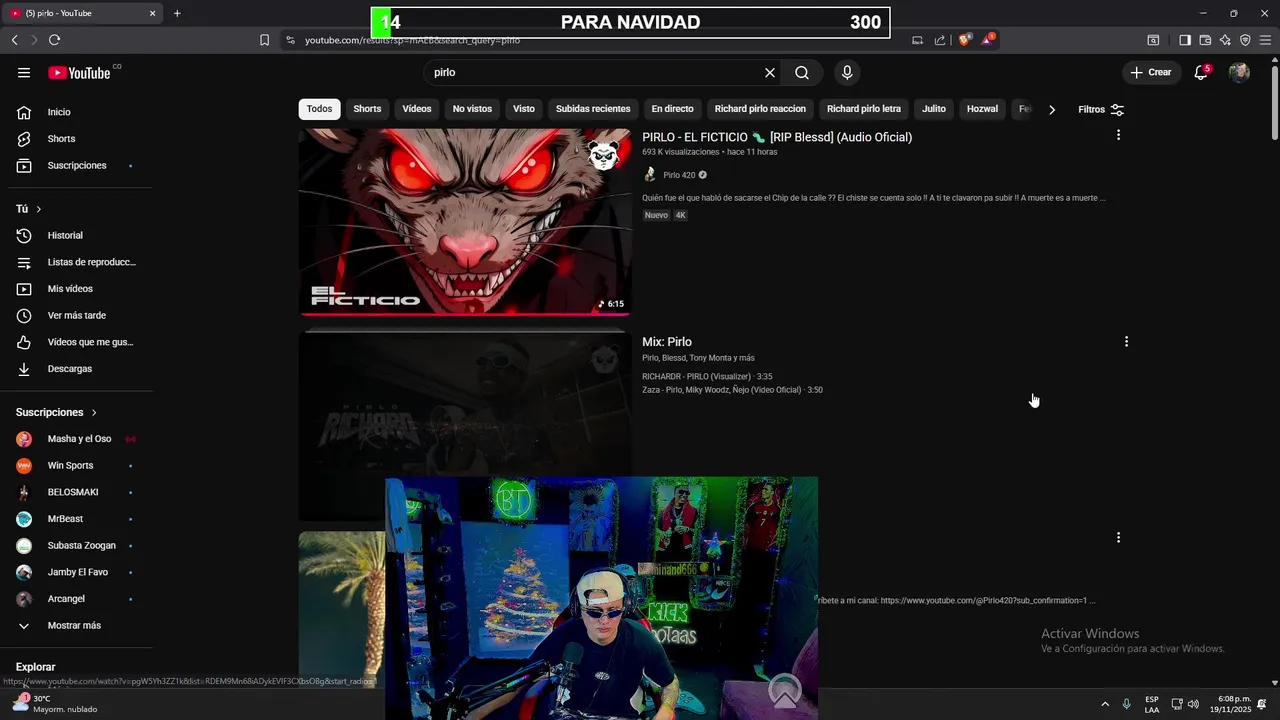1280x720 pixels.
Task: Open the YouTube hamburger guide menu
Action: coord(24,73)
